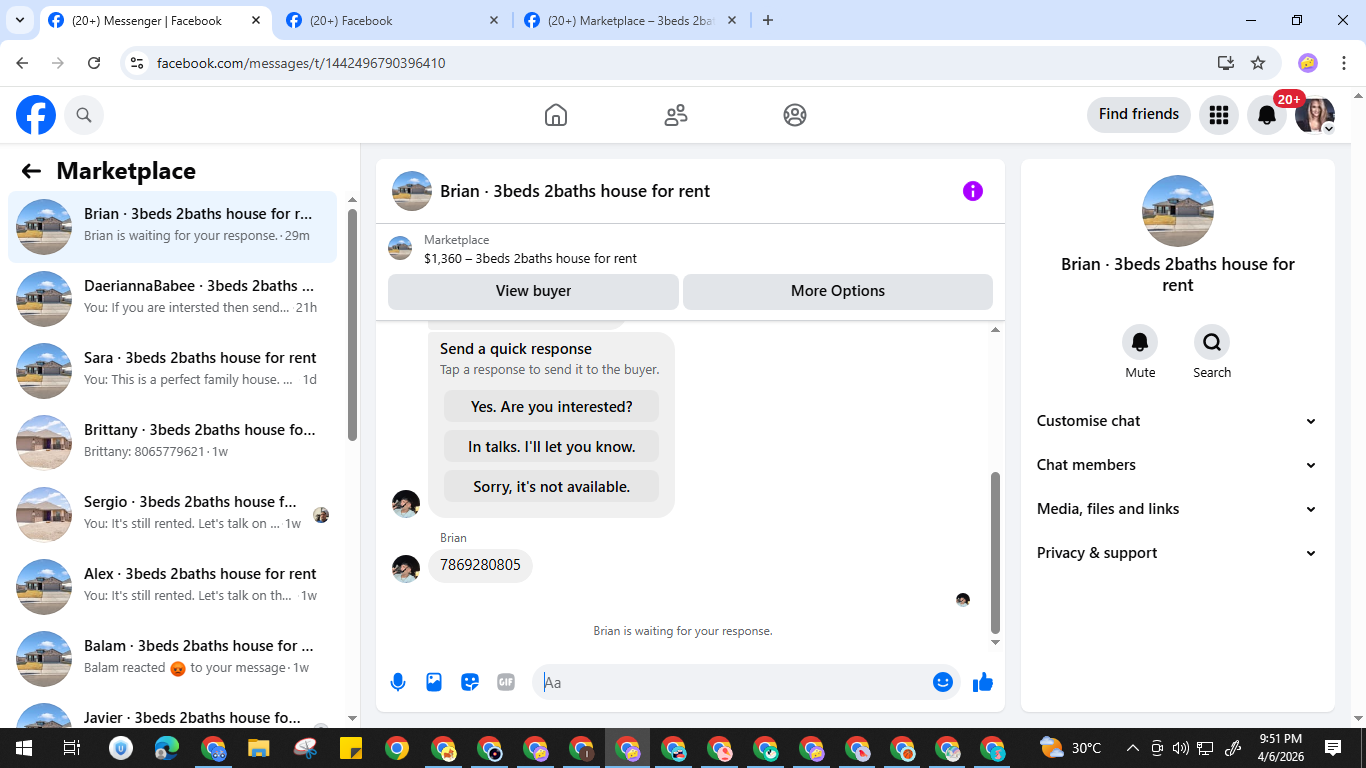Open the 30°C weather widget
The width and height of the screenshot is (1366, 768).
click(x=1071, y=748)
